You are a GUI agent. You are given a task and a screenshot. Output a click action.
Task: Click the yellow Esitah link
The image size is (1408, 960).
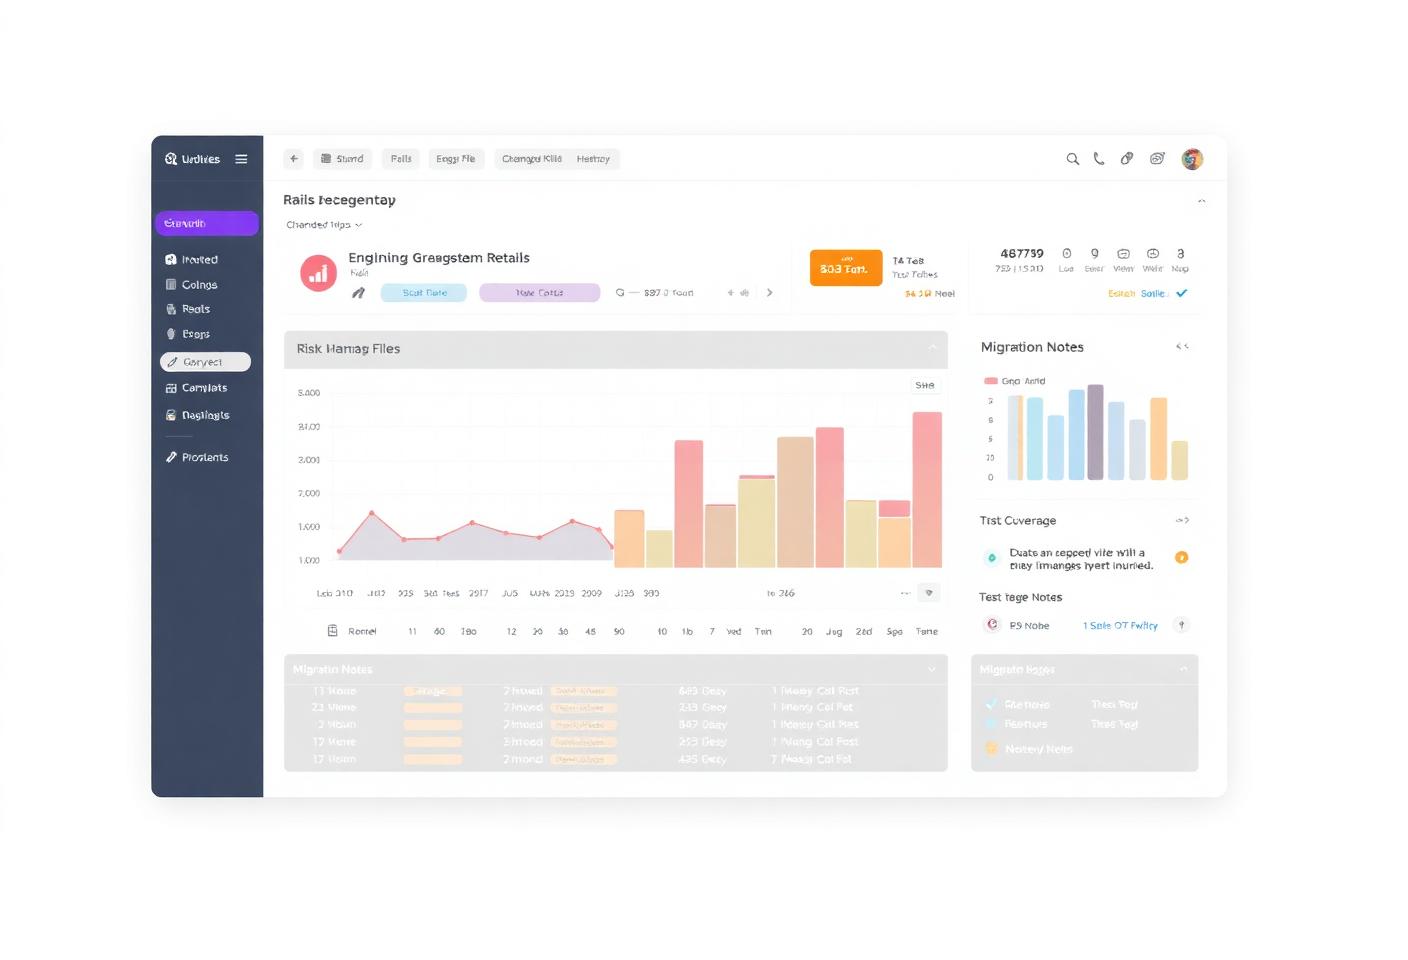[x=1122, y=294]
